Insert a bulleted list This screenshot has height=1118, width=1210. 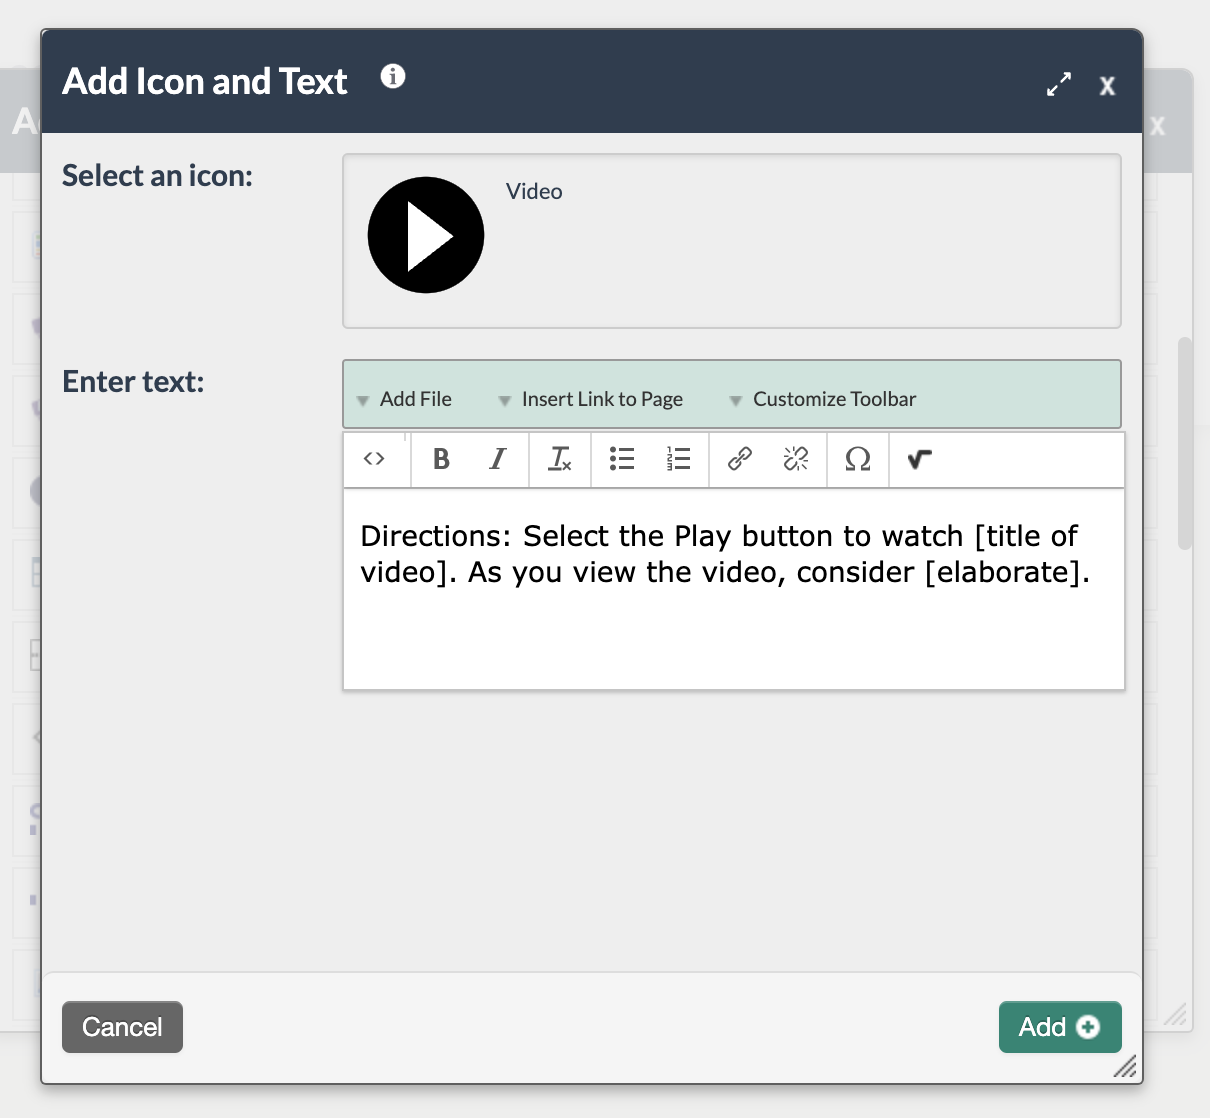(622, 459)
